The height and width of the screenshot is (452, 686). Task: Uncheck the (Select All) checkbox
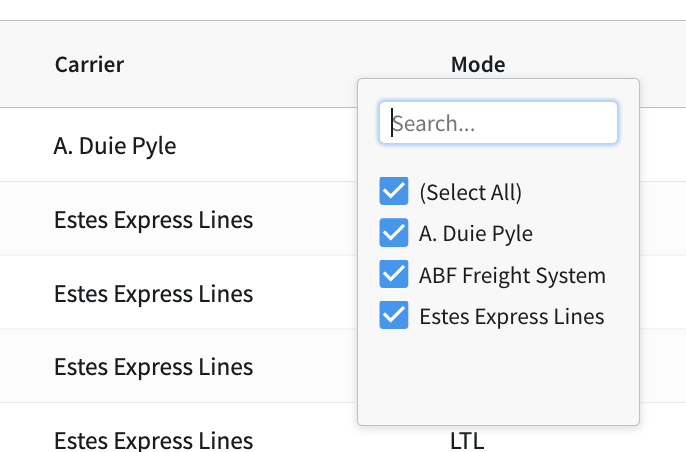pos(394,192)
